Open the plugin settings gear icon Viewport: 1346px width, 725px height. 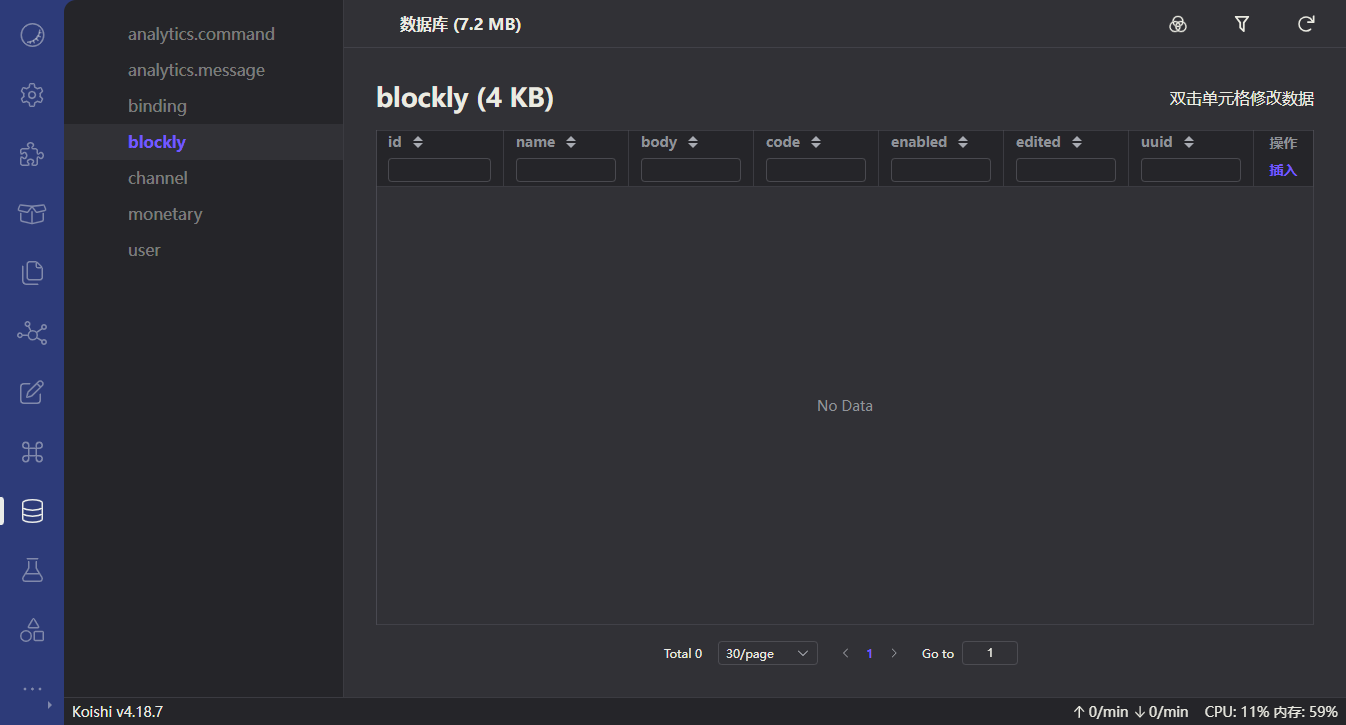pos(32,94)
